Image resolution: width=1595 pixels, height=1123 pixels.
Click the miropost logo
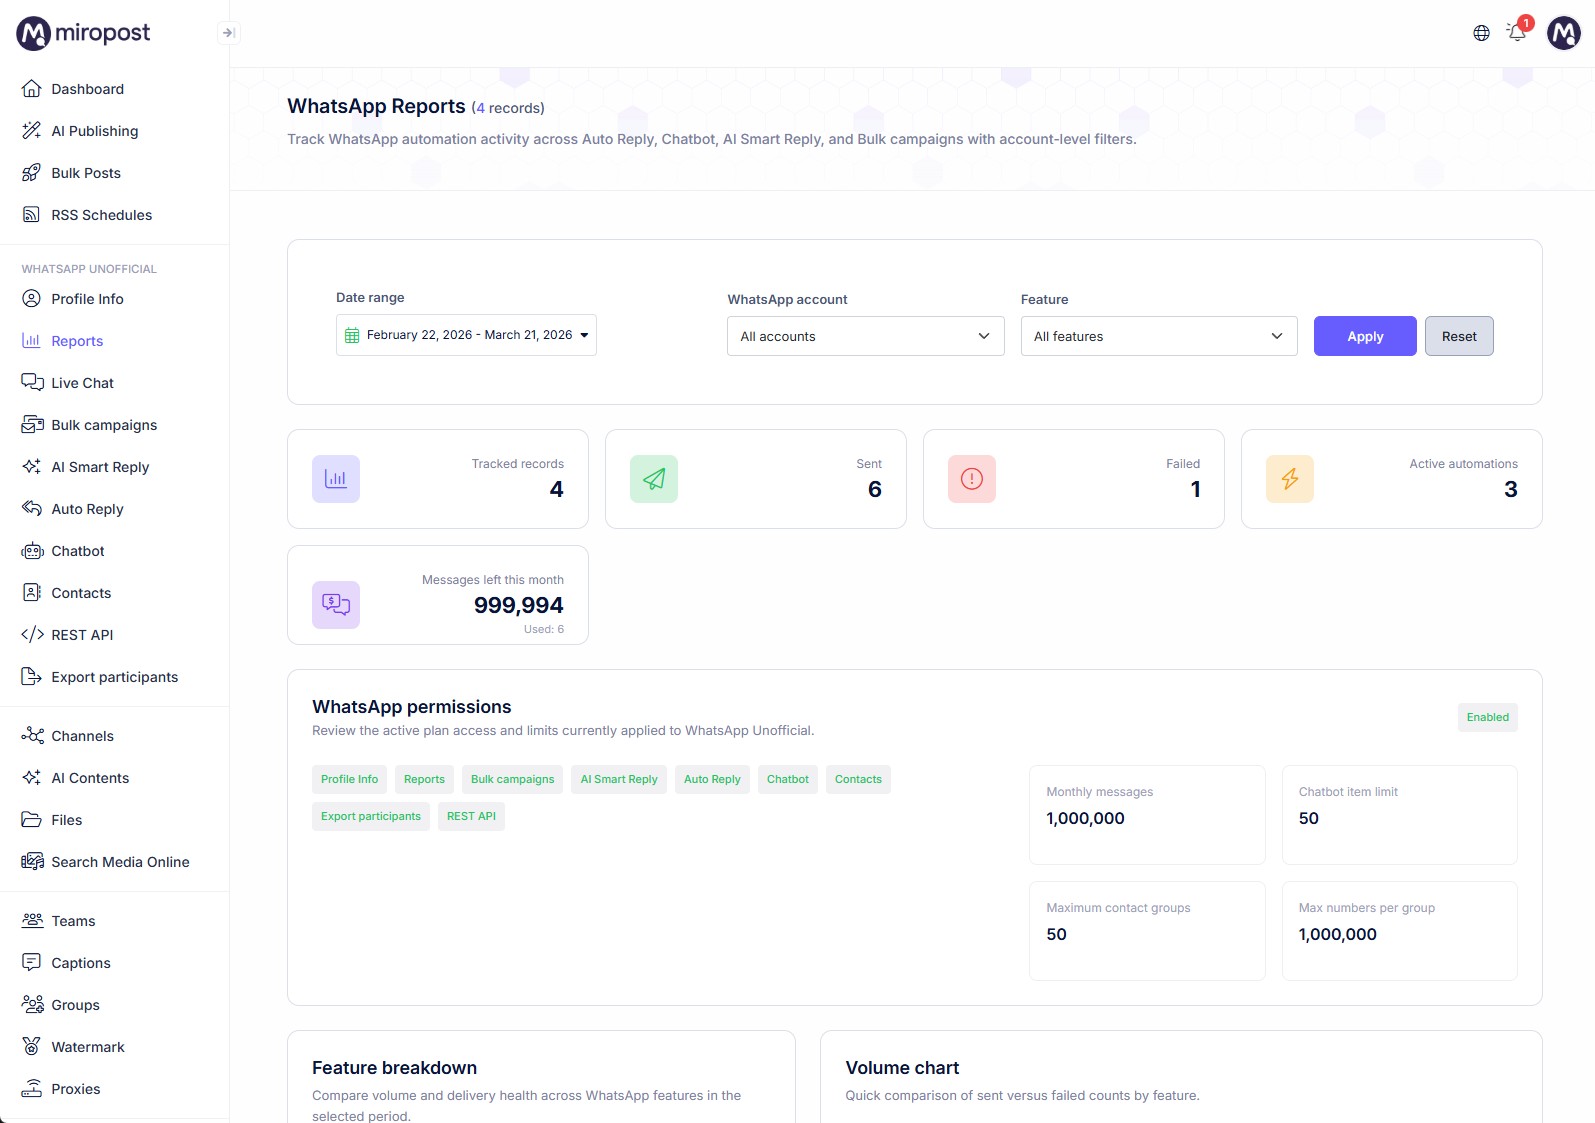click(x=84, y=33)
